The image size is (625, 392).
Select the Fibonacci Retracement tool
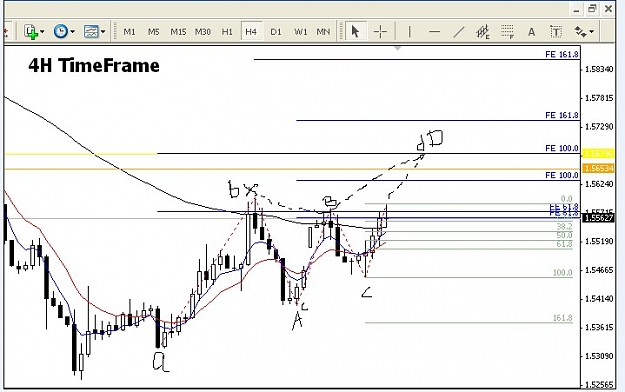coord(507,32)
